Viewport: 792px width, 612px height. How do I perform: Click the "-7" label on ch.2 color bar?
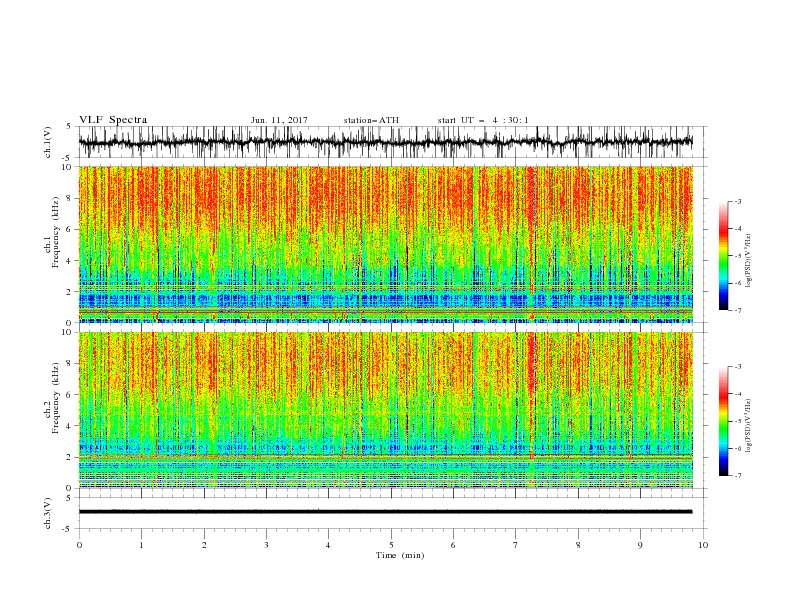coord(738,475)
